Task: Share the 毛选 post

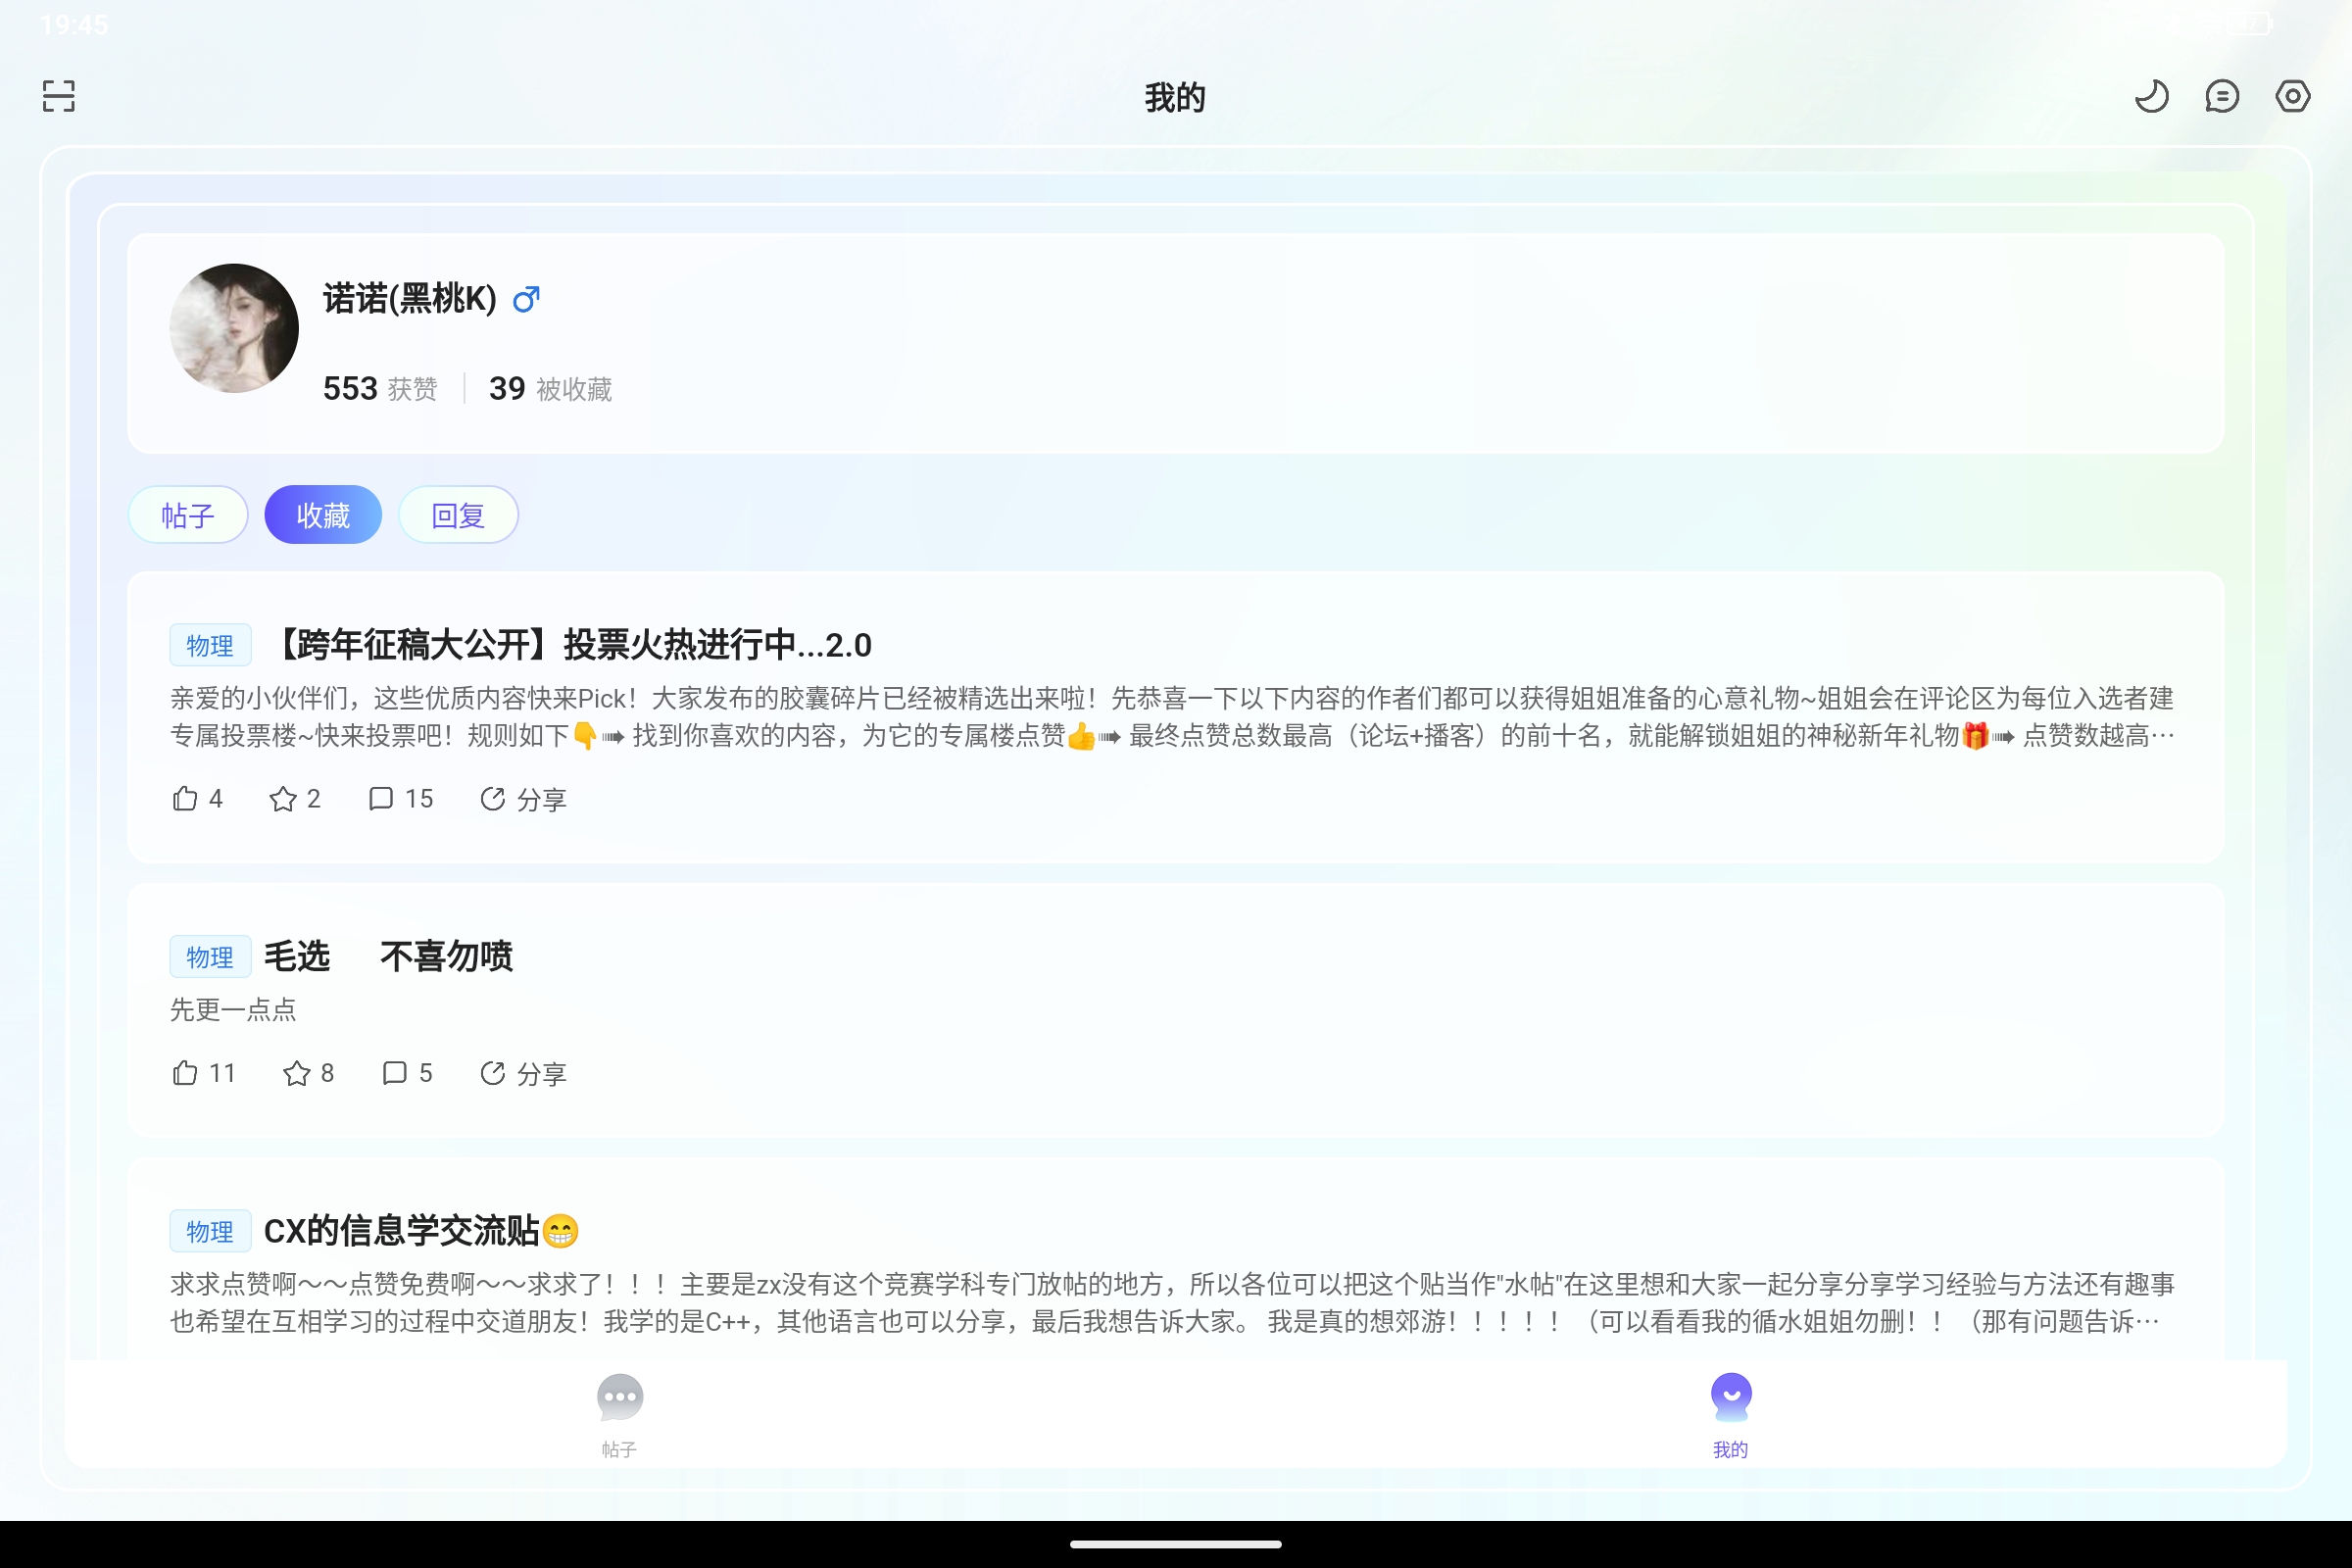Action: pos(523,1072)
